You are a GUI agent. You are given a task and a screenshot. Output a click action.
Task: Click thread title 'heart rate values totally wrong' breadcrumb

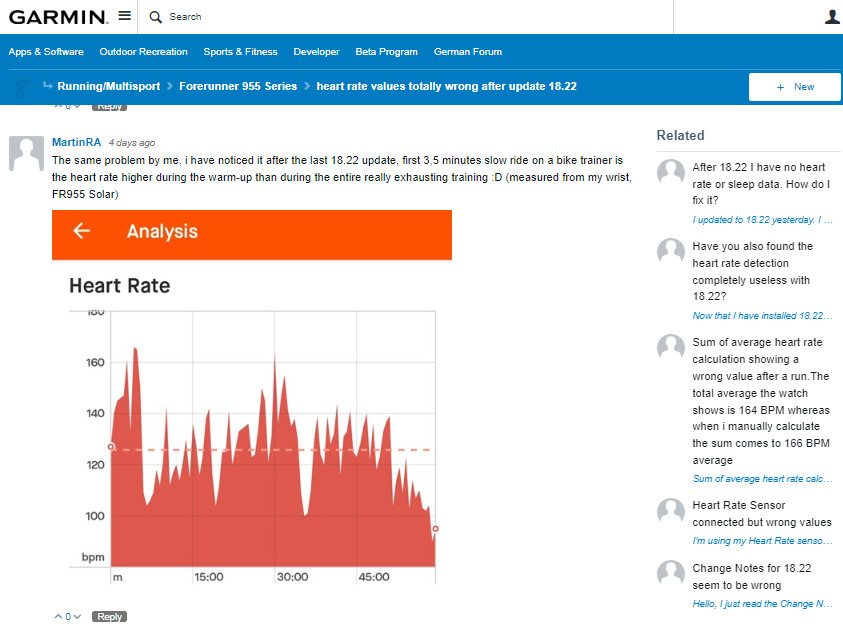pos(446,86)
